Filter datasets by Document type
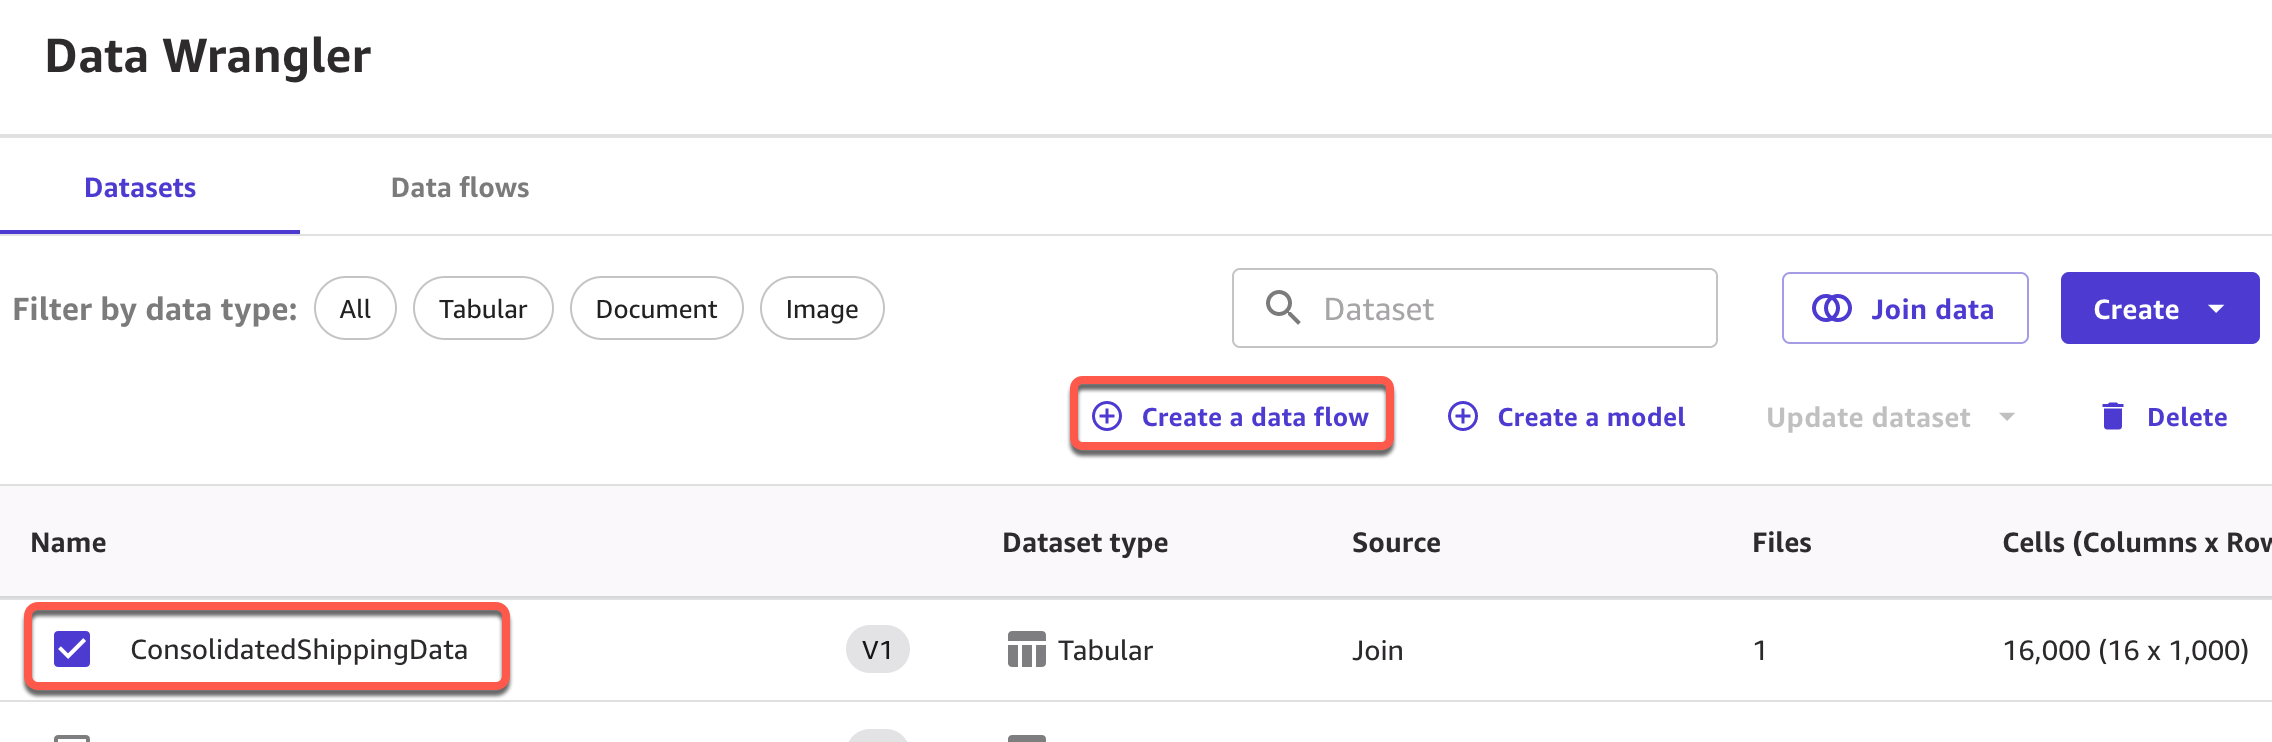This screenshot has height=742, width=2272. click(x=656, y=309)
